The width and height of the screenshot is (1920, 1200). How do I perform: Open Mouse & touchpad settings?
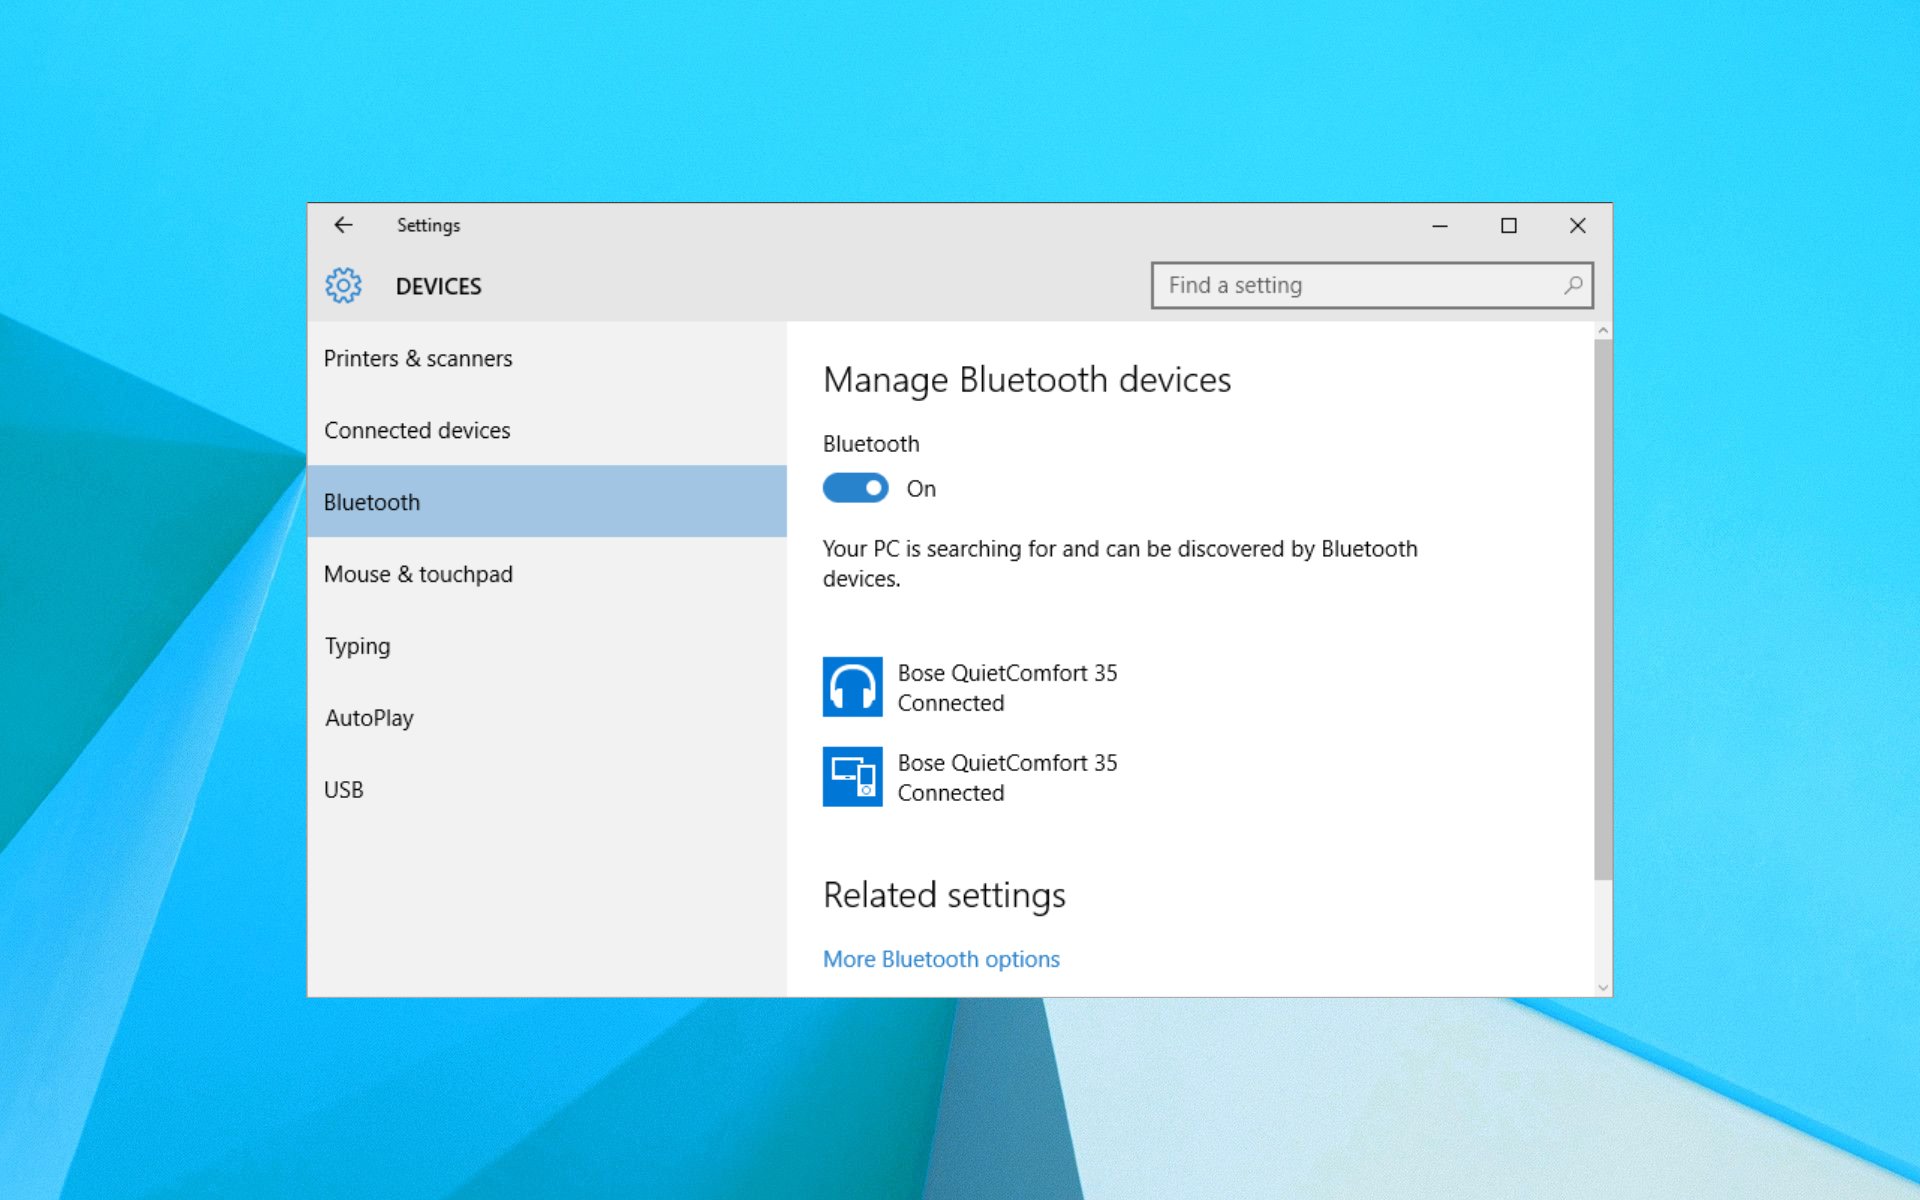pos(547,574)
